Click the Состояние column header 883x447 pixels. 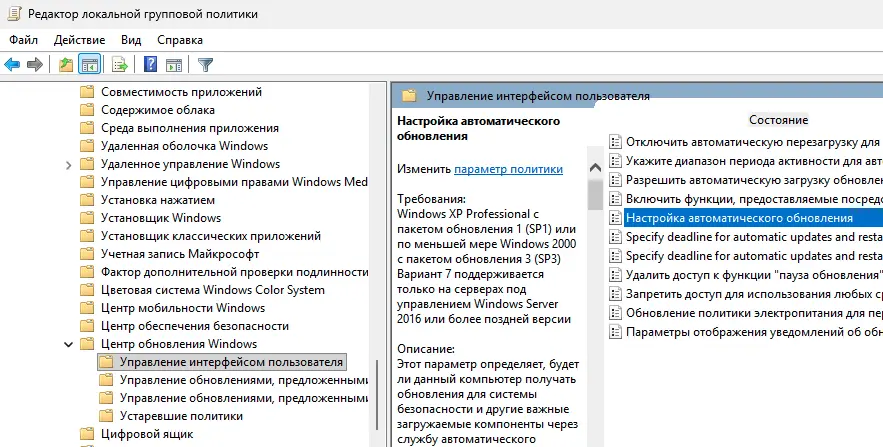(778, 120)
